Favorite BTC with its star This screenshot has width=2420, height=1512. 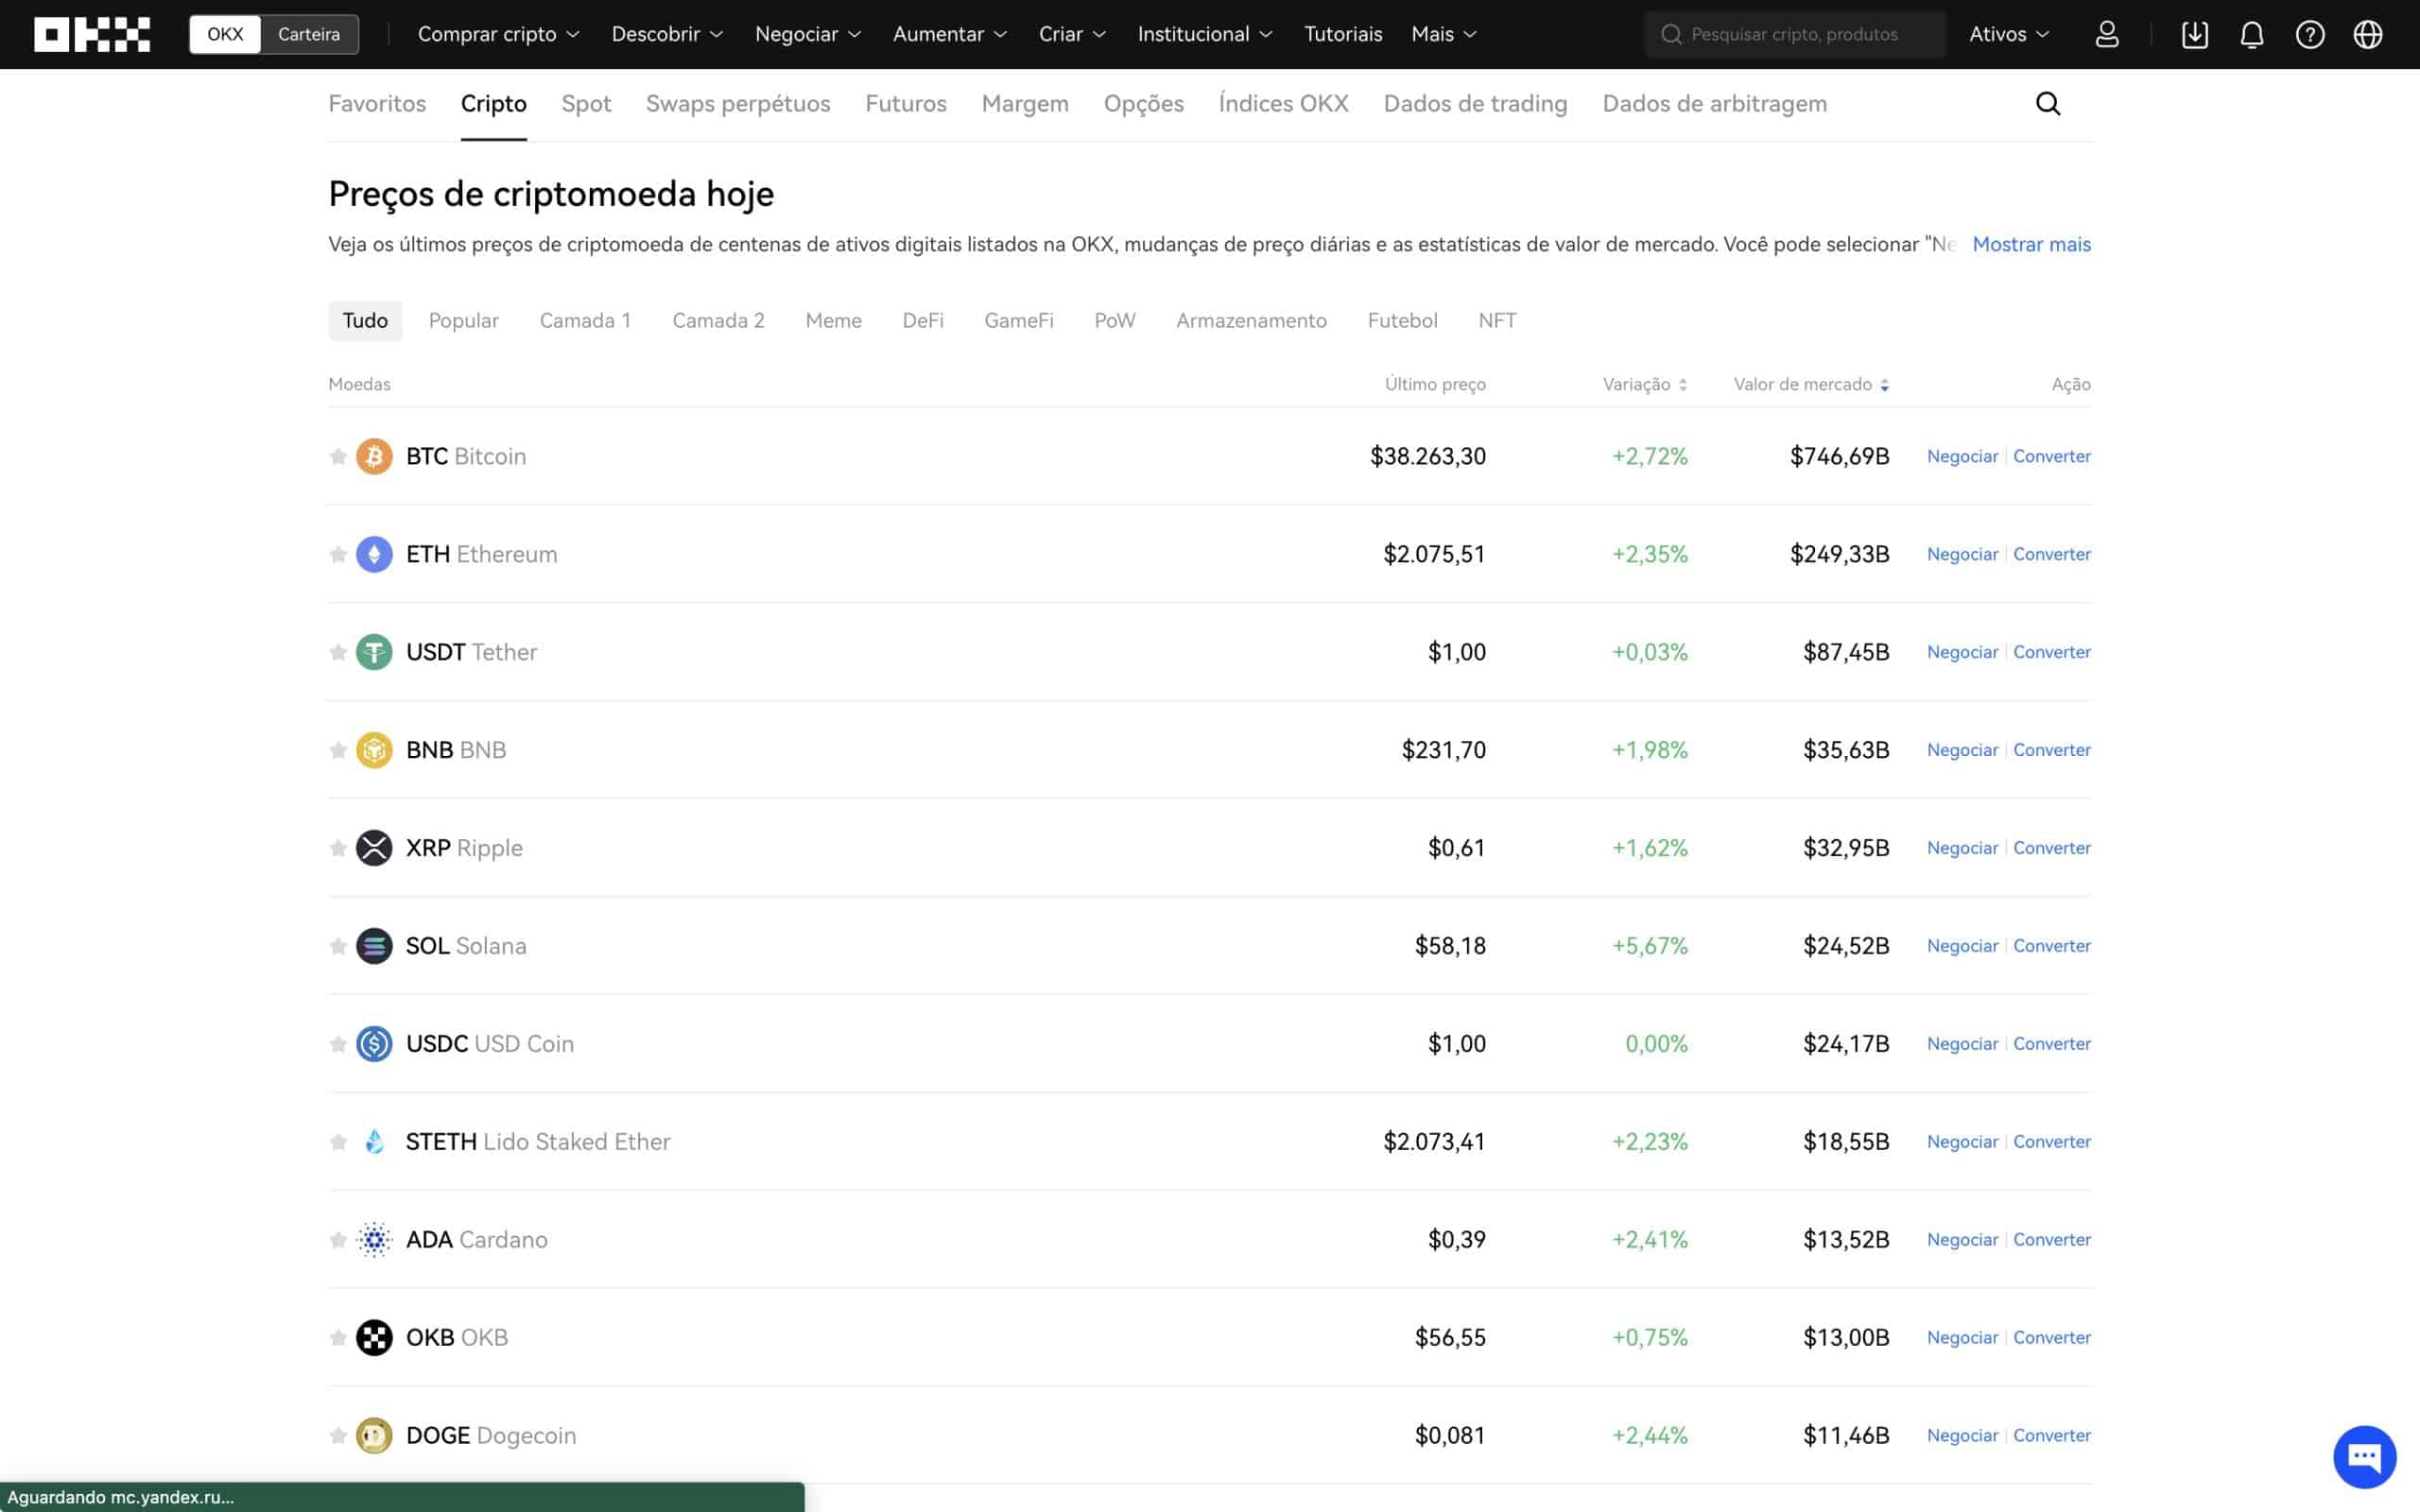[338, 456]
